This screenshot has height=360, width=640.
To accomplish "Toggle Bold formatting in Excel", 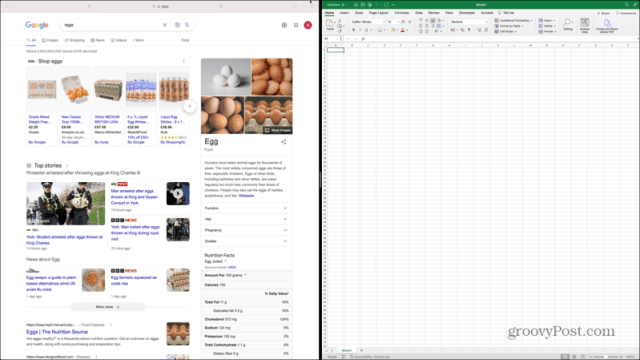I will [x=353, y=30].
